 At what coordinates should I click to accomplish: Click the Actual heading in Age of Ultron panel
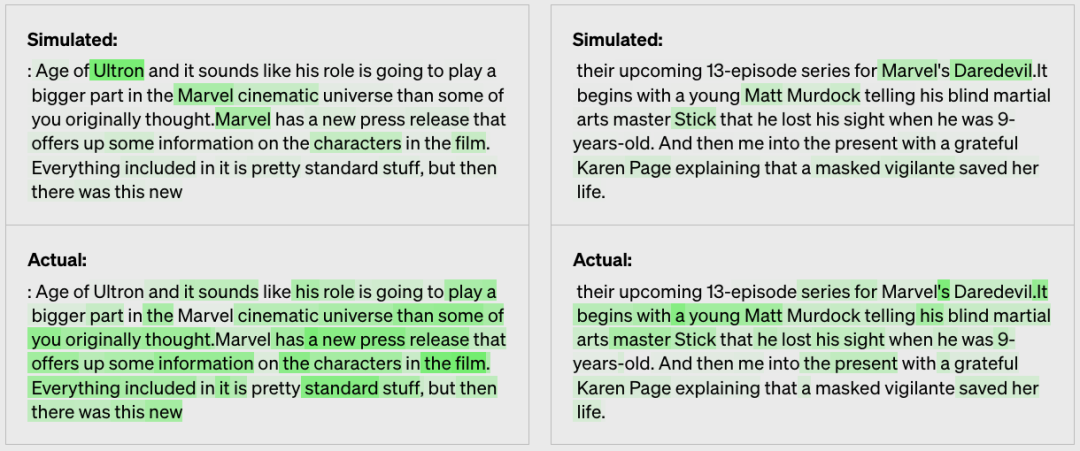(x=57, y=260)
